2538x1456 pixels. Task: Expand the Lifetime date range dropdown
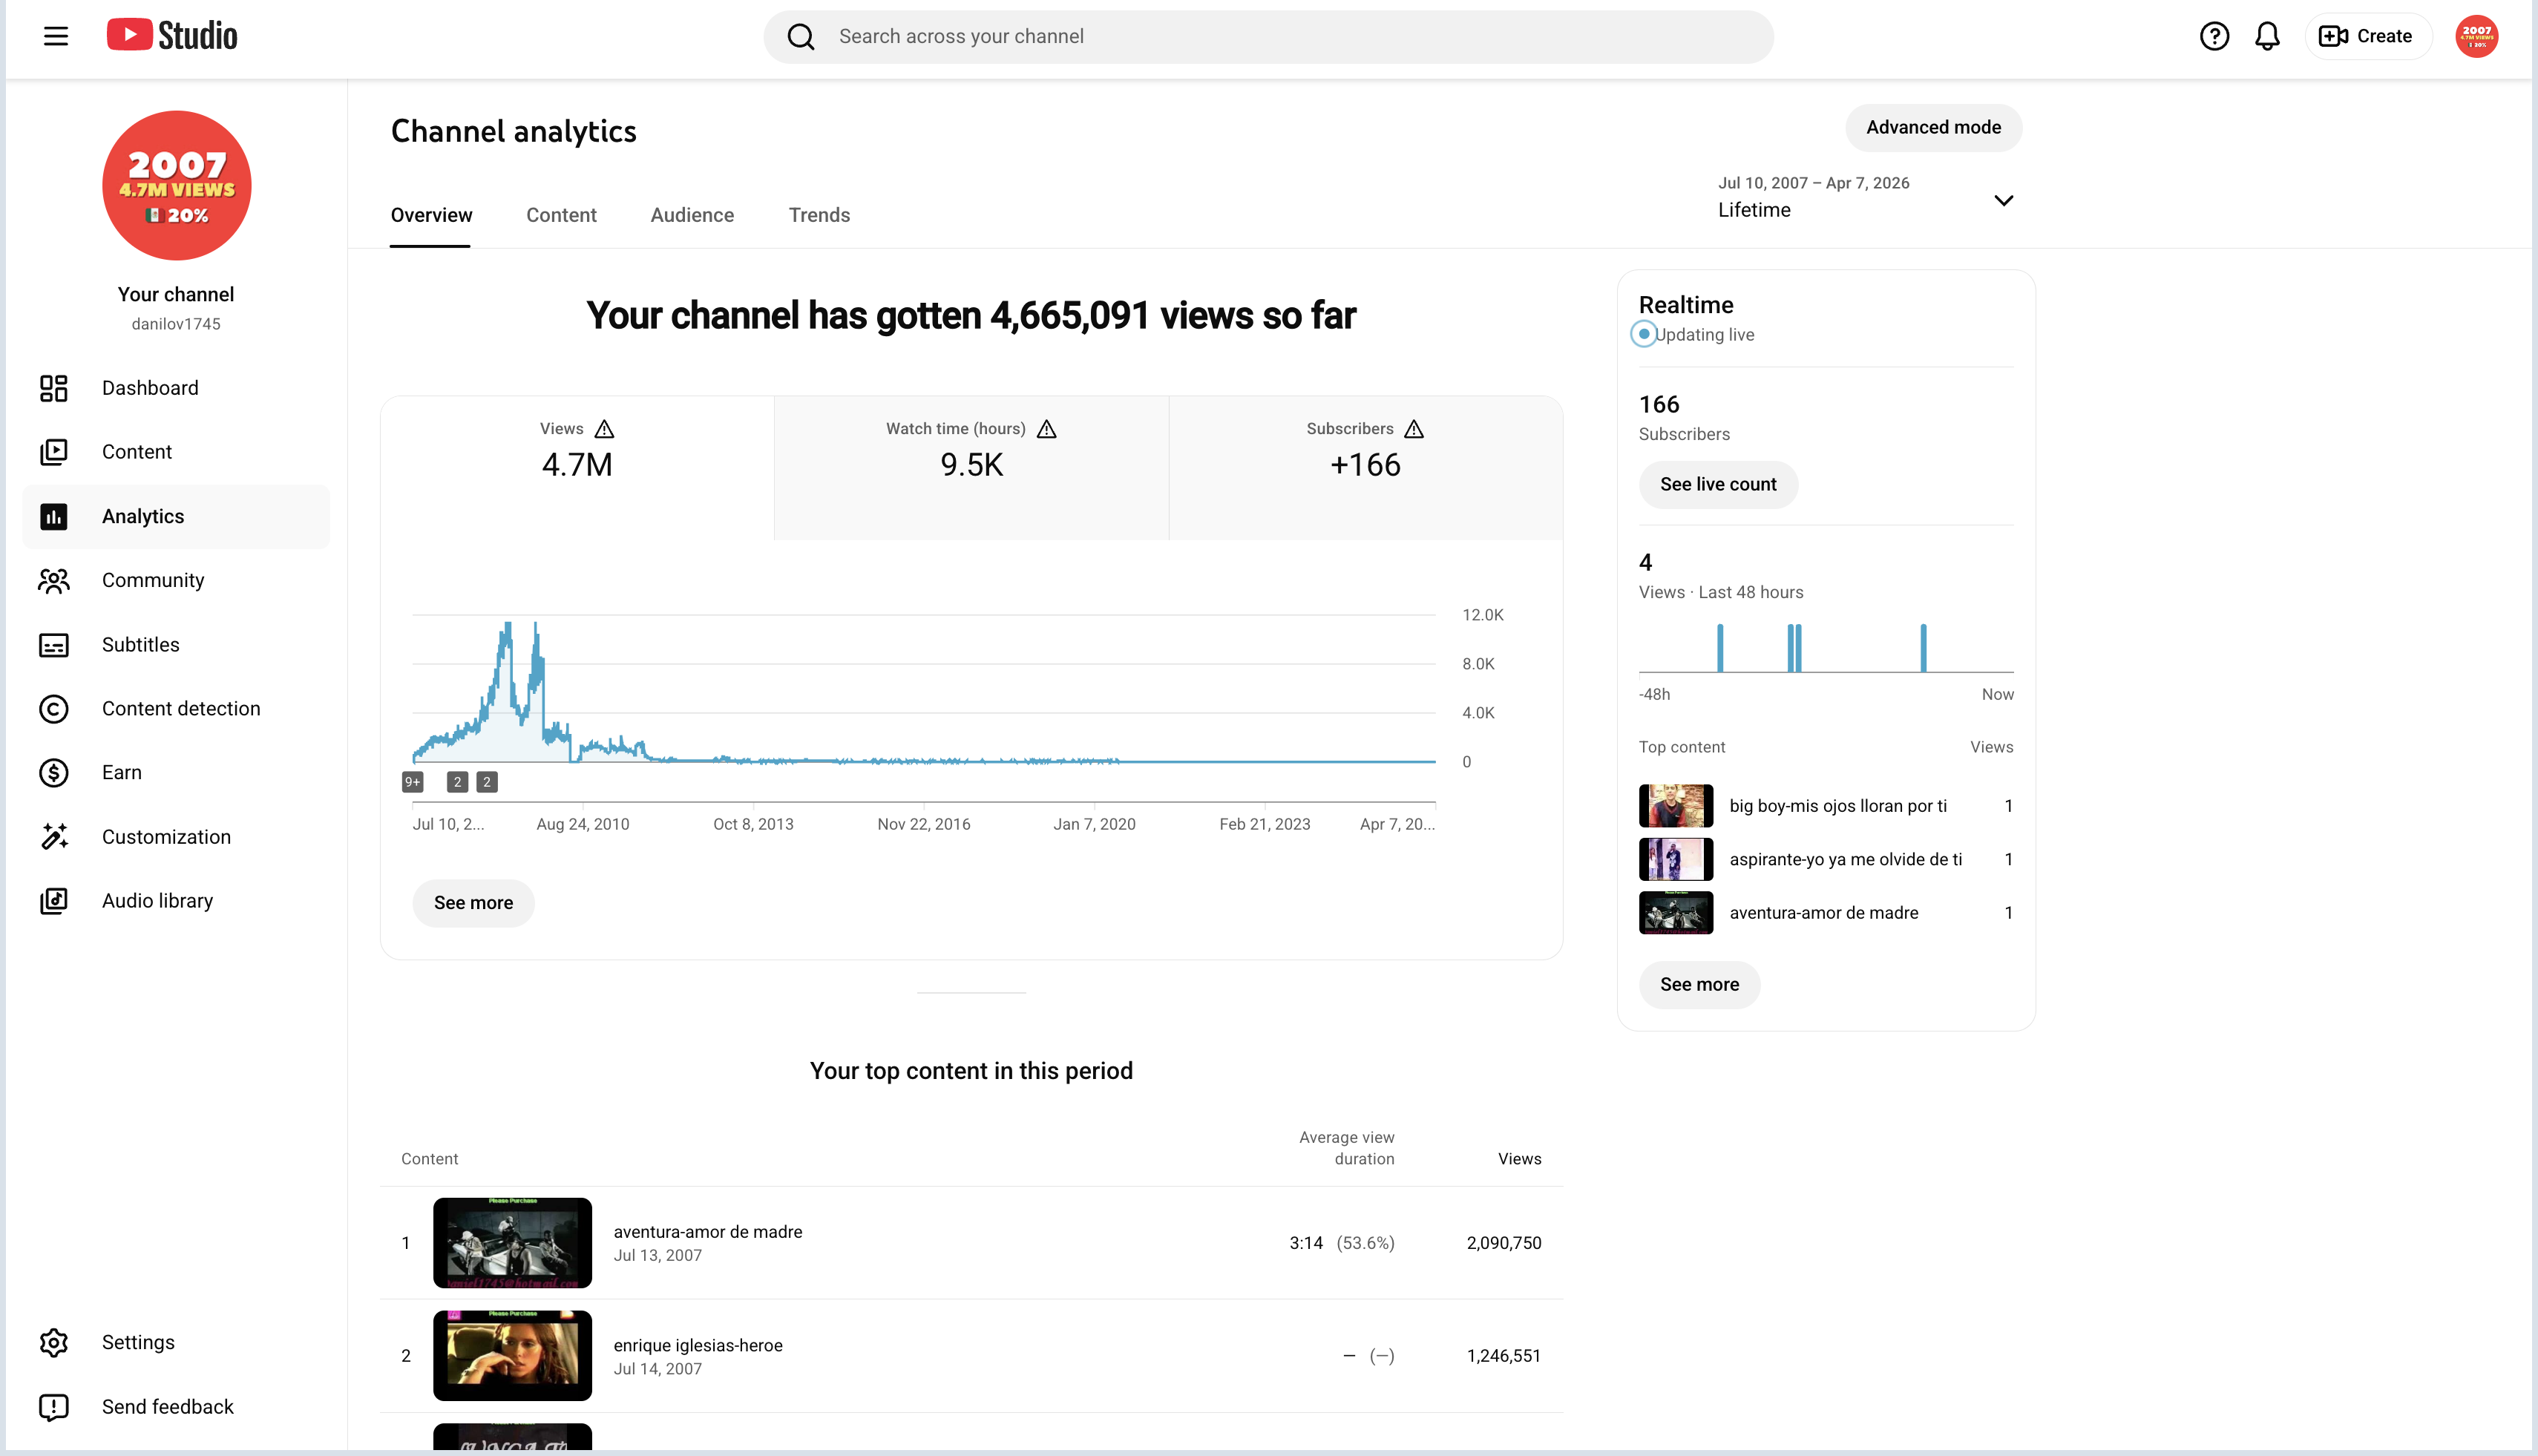click(x=1866, y=198)
